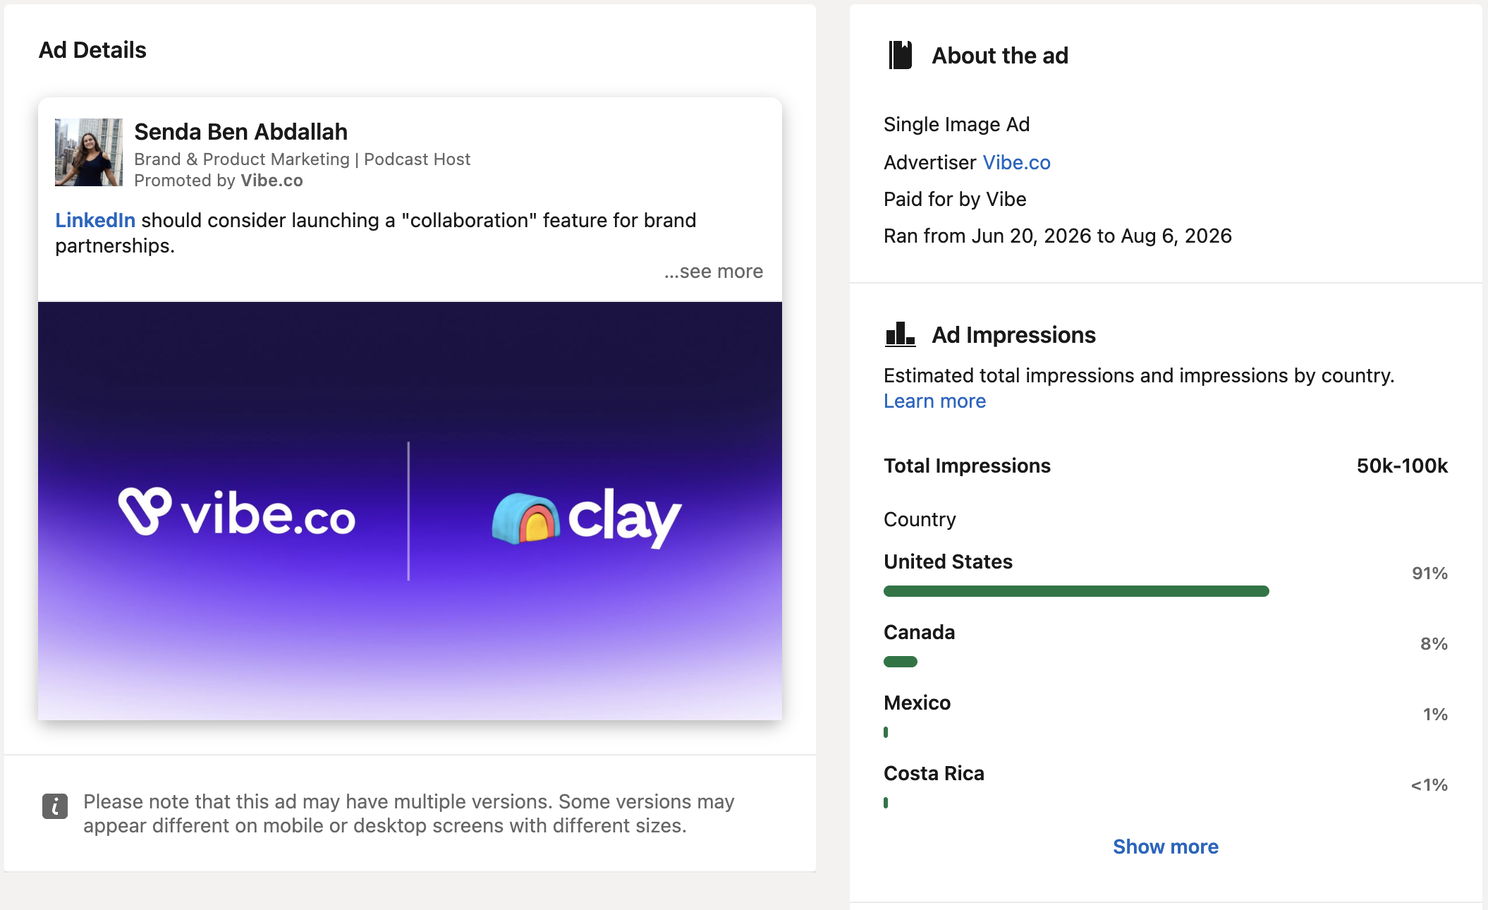Click the 50k-100k total impressions value
This screenshot has width=1488, height=910.
pyautogui.click(x=1402, y=466)
